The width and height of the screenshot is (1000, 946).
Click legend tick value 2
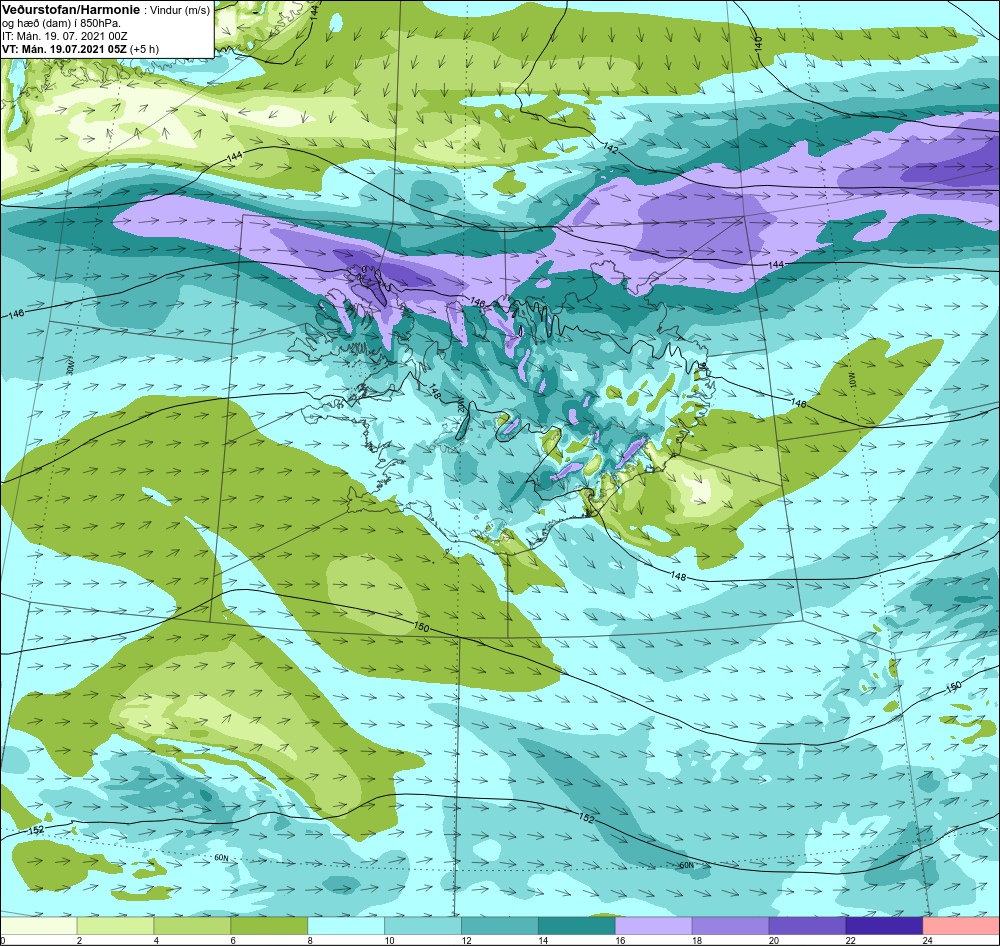point(79,940)
